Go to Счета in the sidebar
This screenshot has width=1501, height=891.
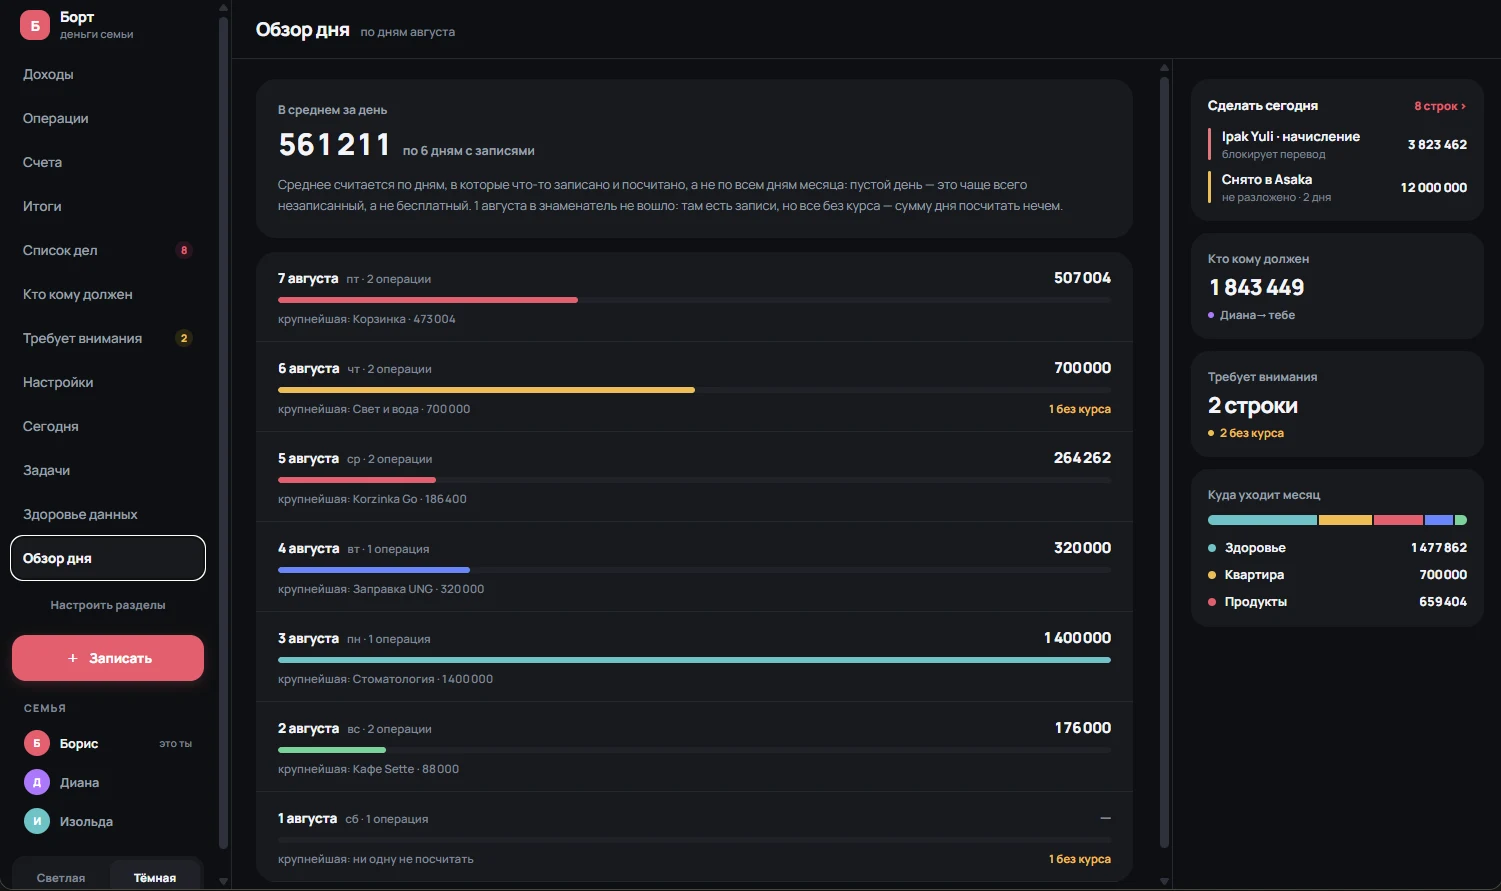pos(107,162)
